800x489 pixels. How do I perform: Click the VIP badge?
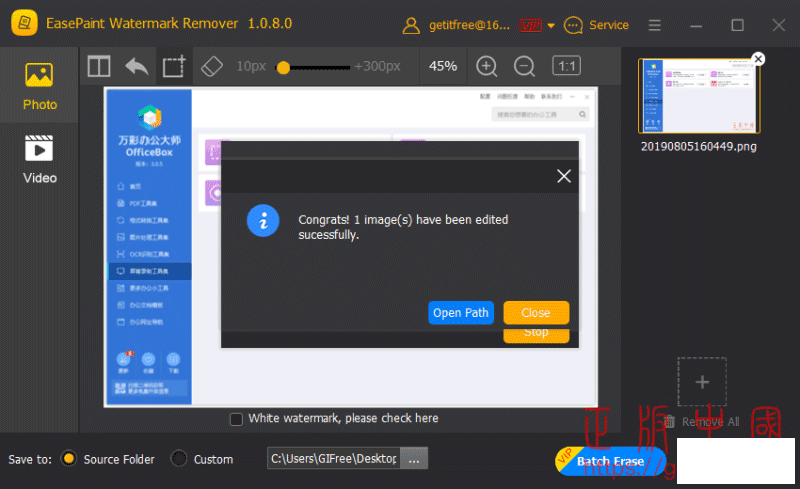[531, 25]
